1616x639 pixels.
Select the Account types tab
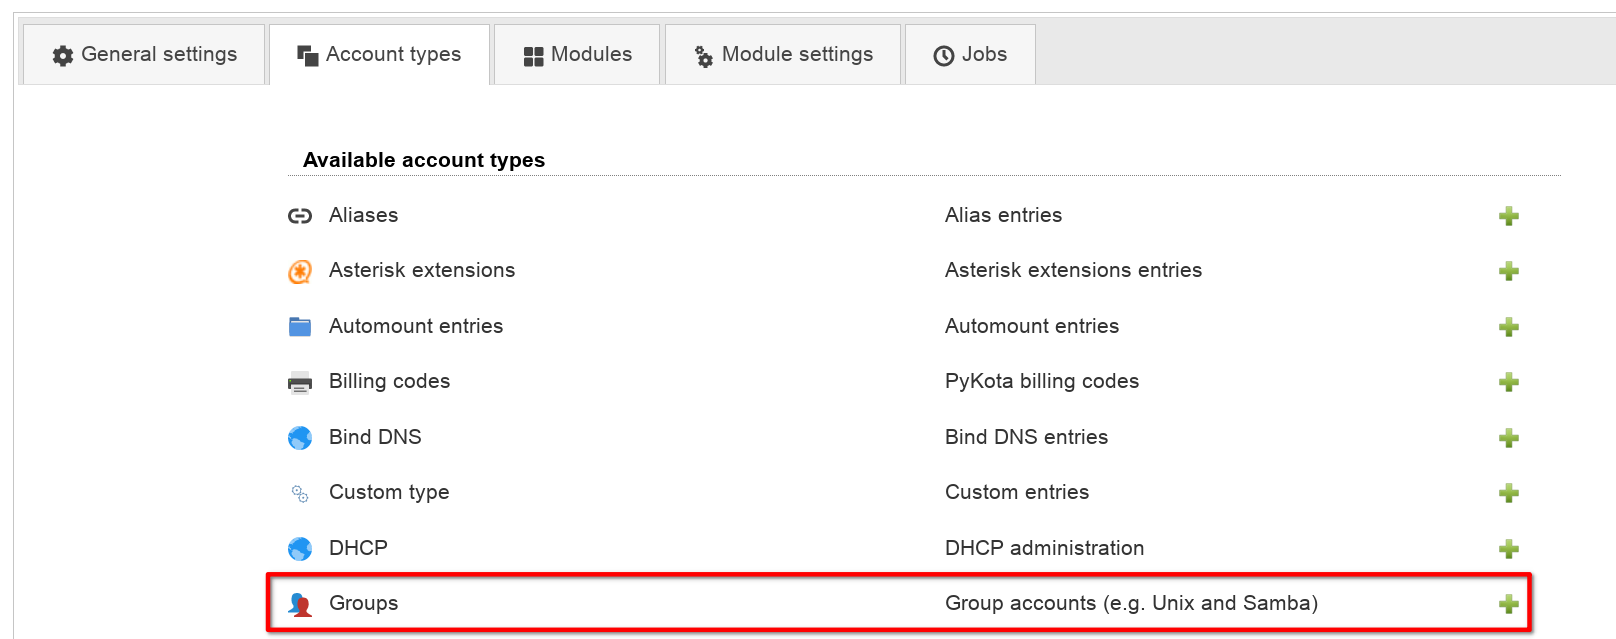click(379, 55)
